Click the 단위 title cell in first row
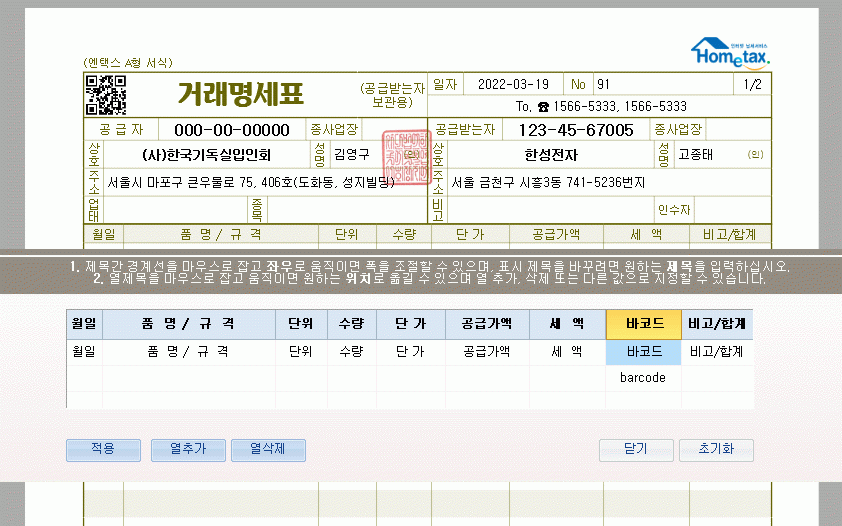 point(301,352)
